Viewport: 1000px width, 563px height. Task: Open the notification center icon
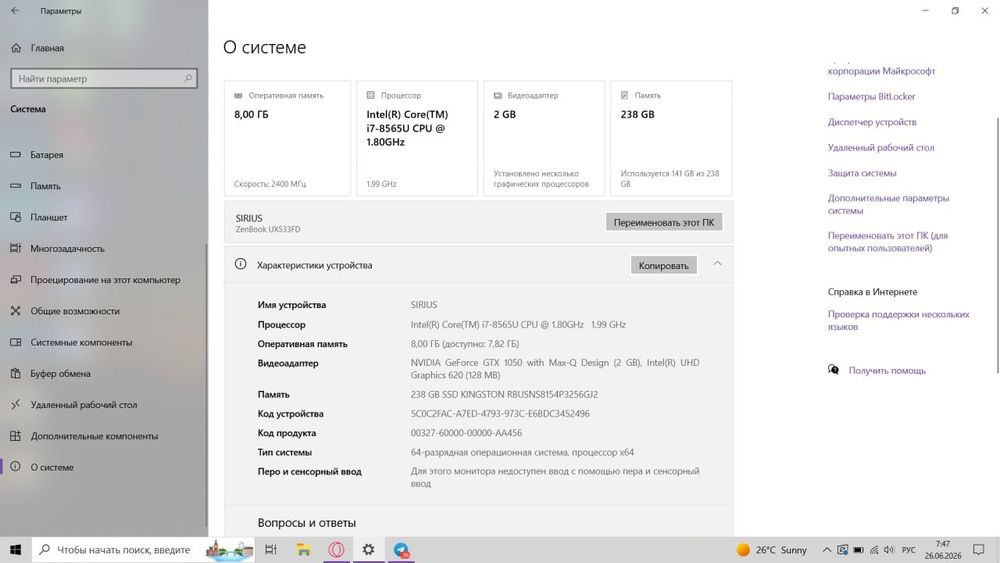tap(978, 550)
